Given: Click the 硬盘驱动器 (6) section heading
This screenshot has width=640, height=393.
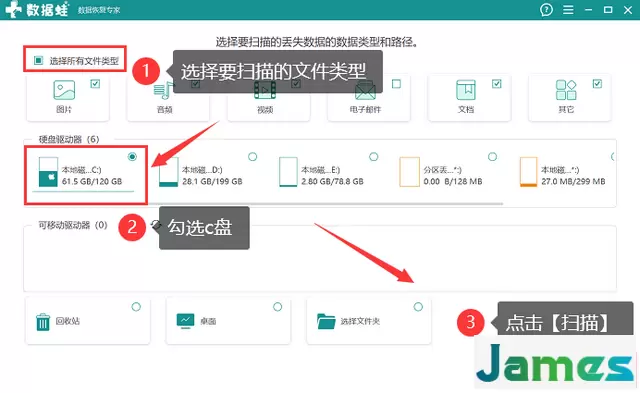Looking at the screenshot, I should pyautogui.click(x=69, y=139).
